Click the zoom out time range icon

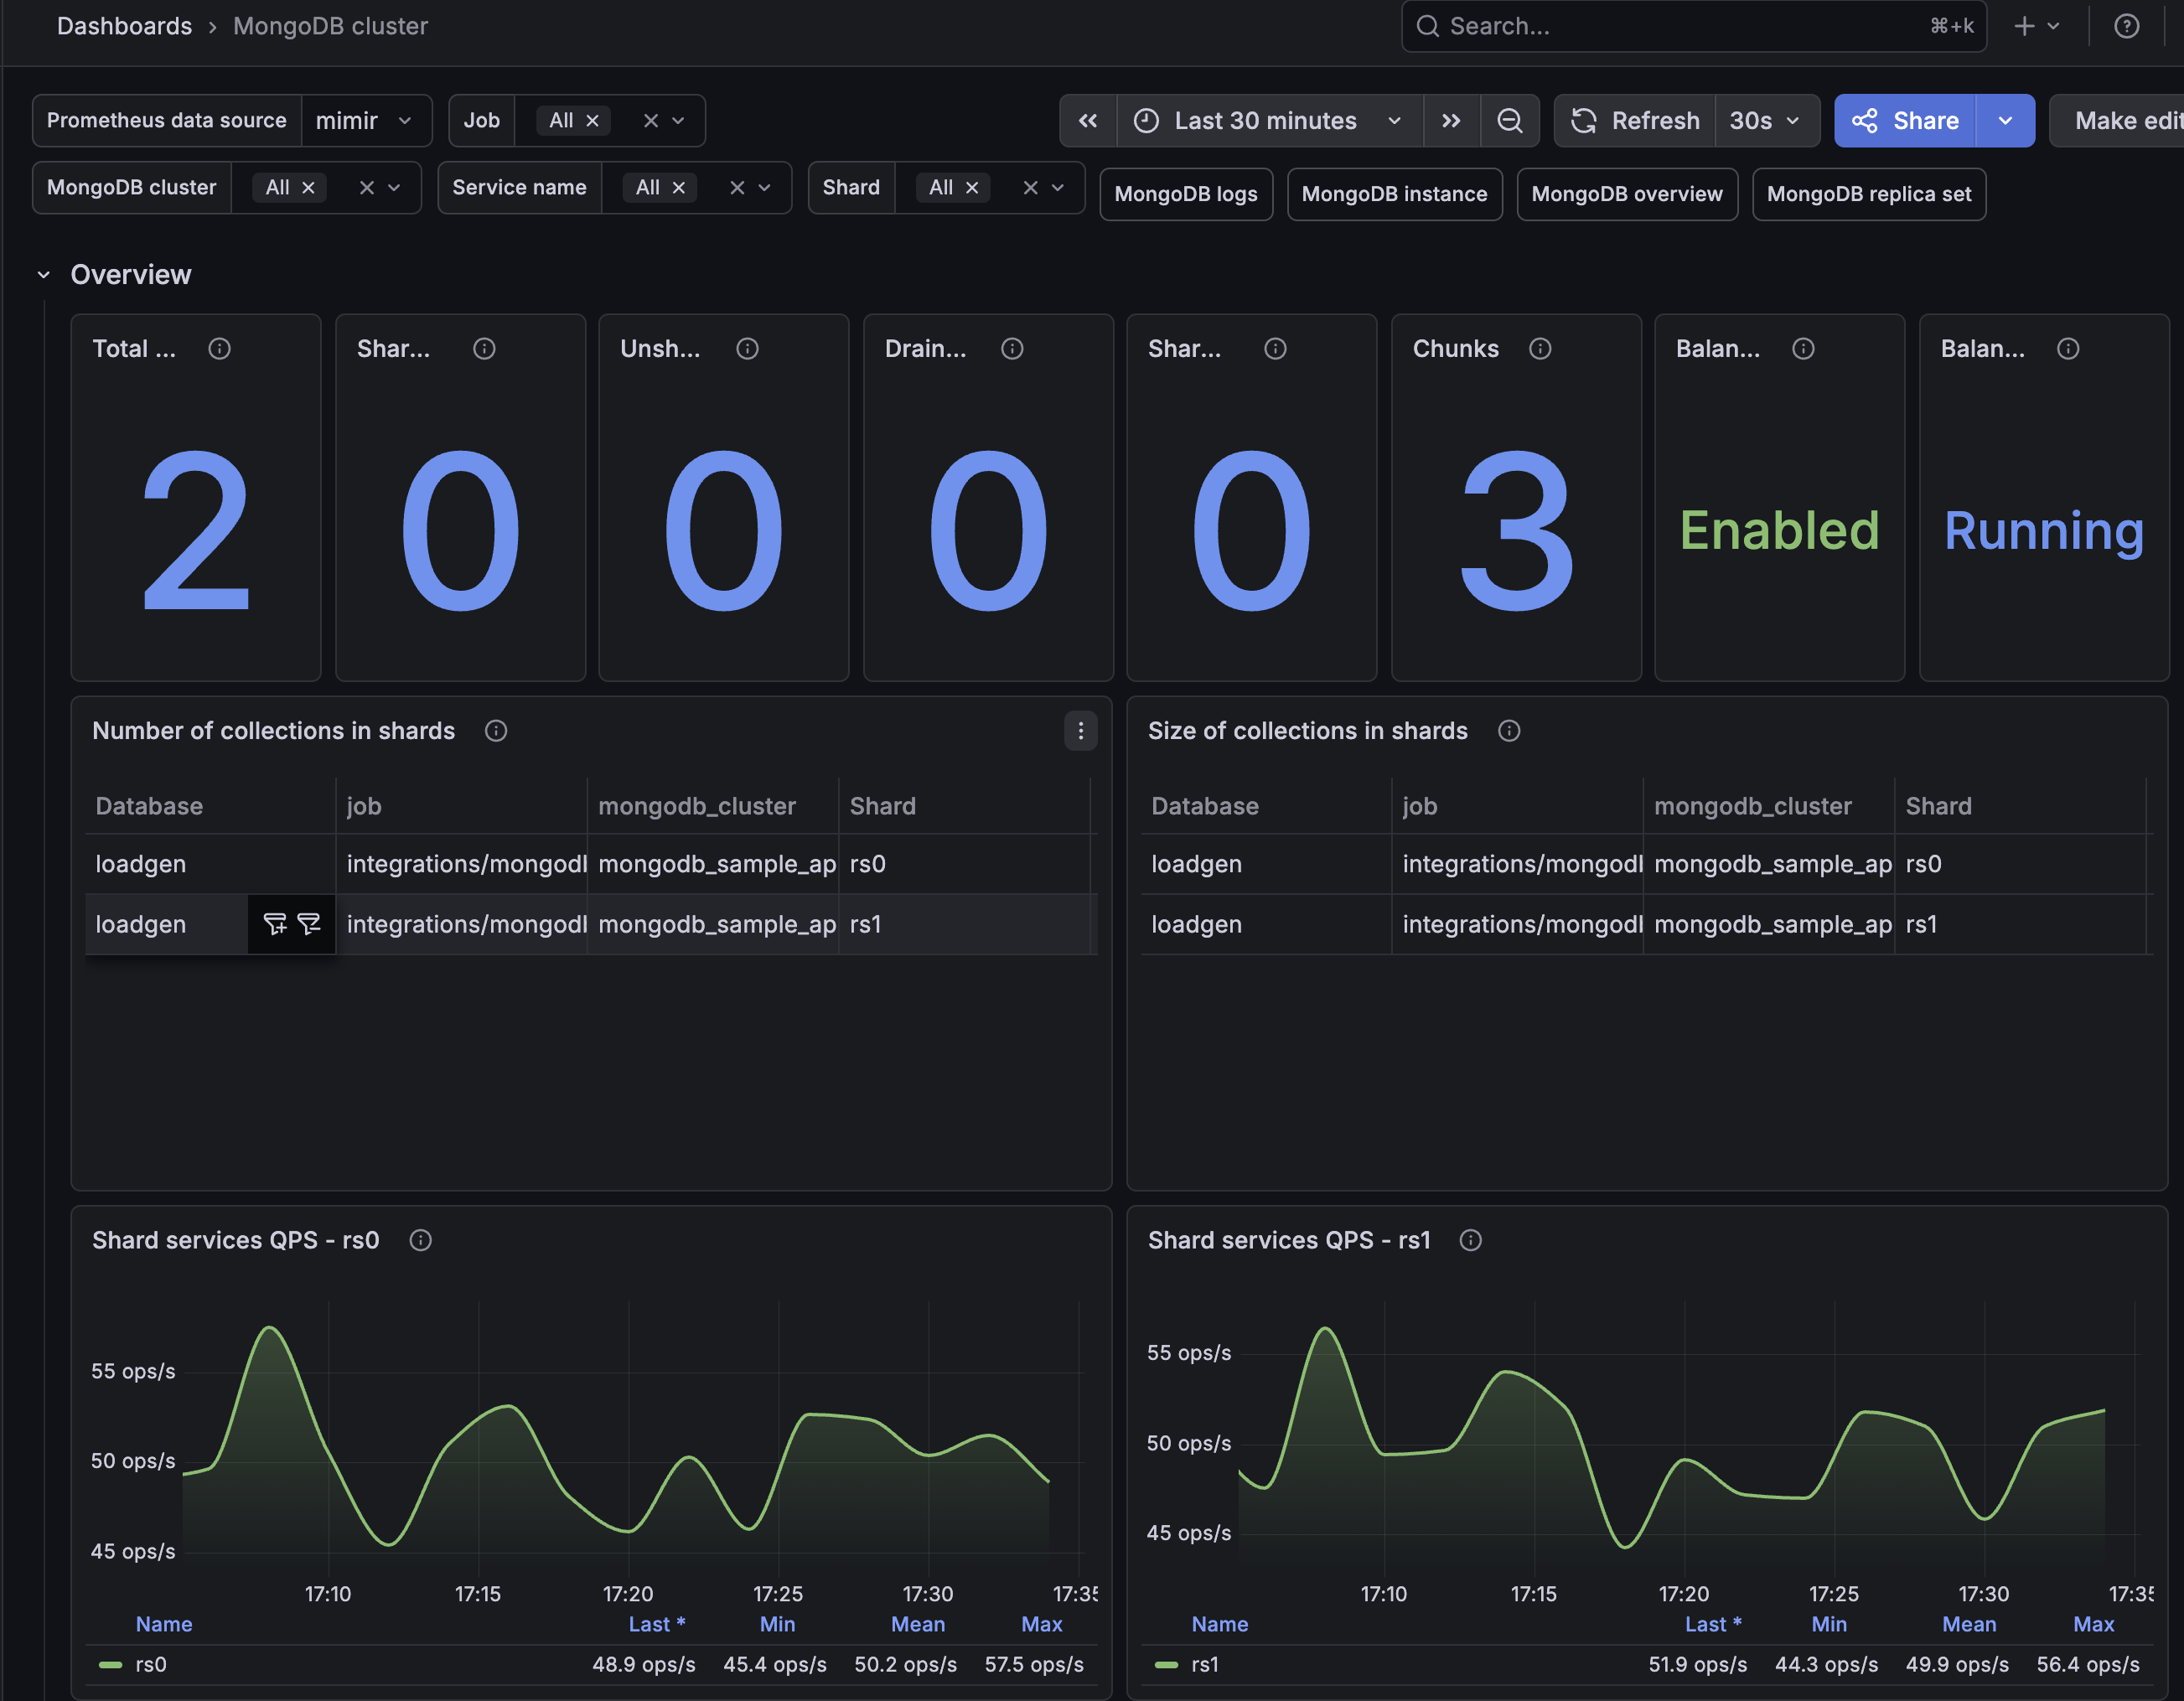1509,121
